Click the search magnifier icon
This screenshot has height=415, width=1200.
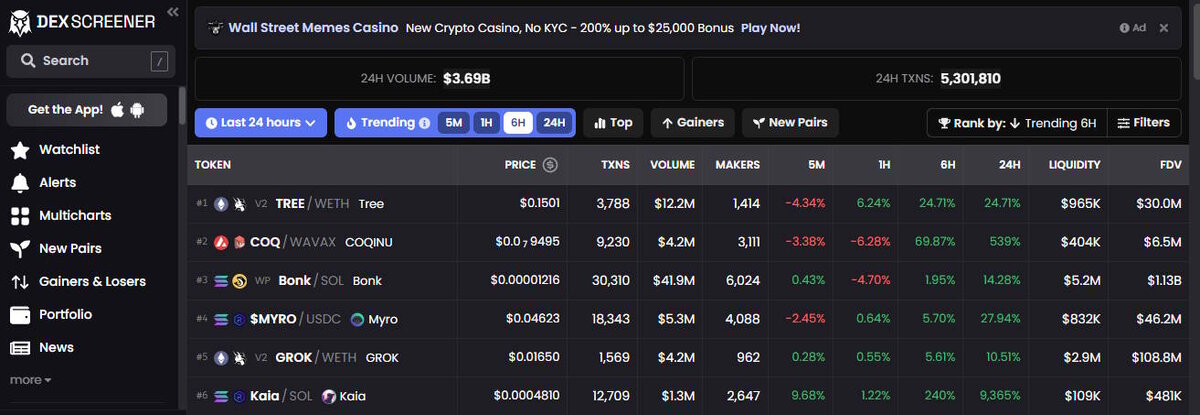click(26, 61)
